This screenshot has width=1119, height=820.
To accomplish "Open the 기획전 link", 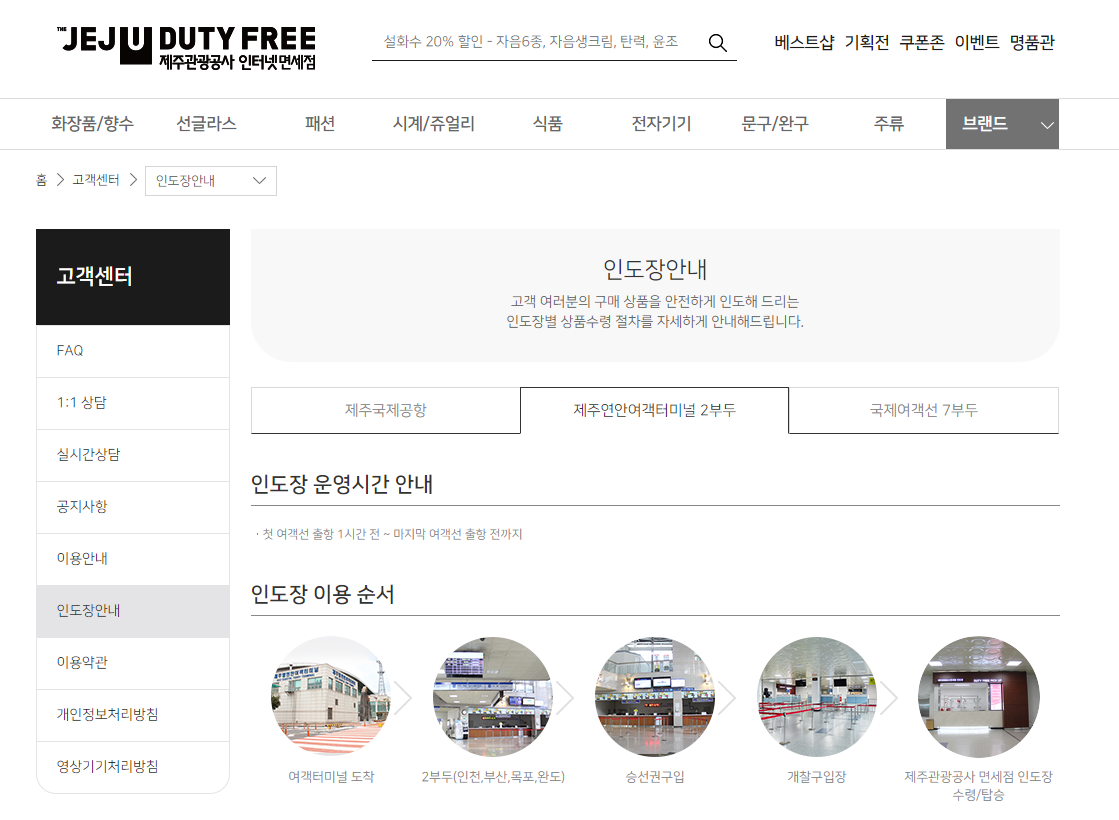I will 866,43.
